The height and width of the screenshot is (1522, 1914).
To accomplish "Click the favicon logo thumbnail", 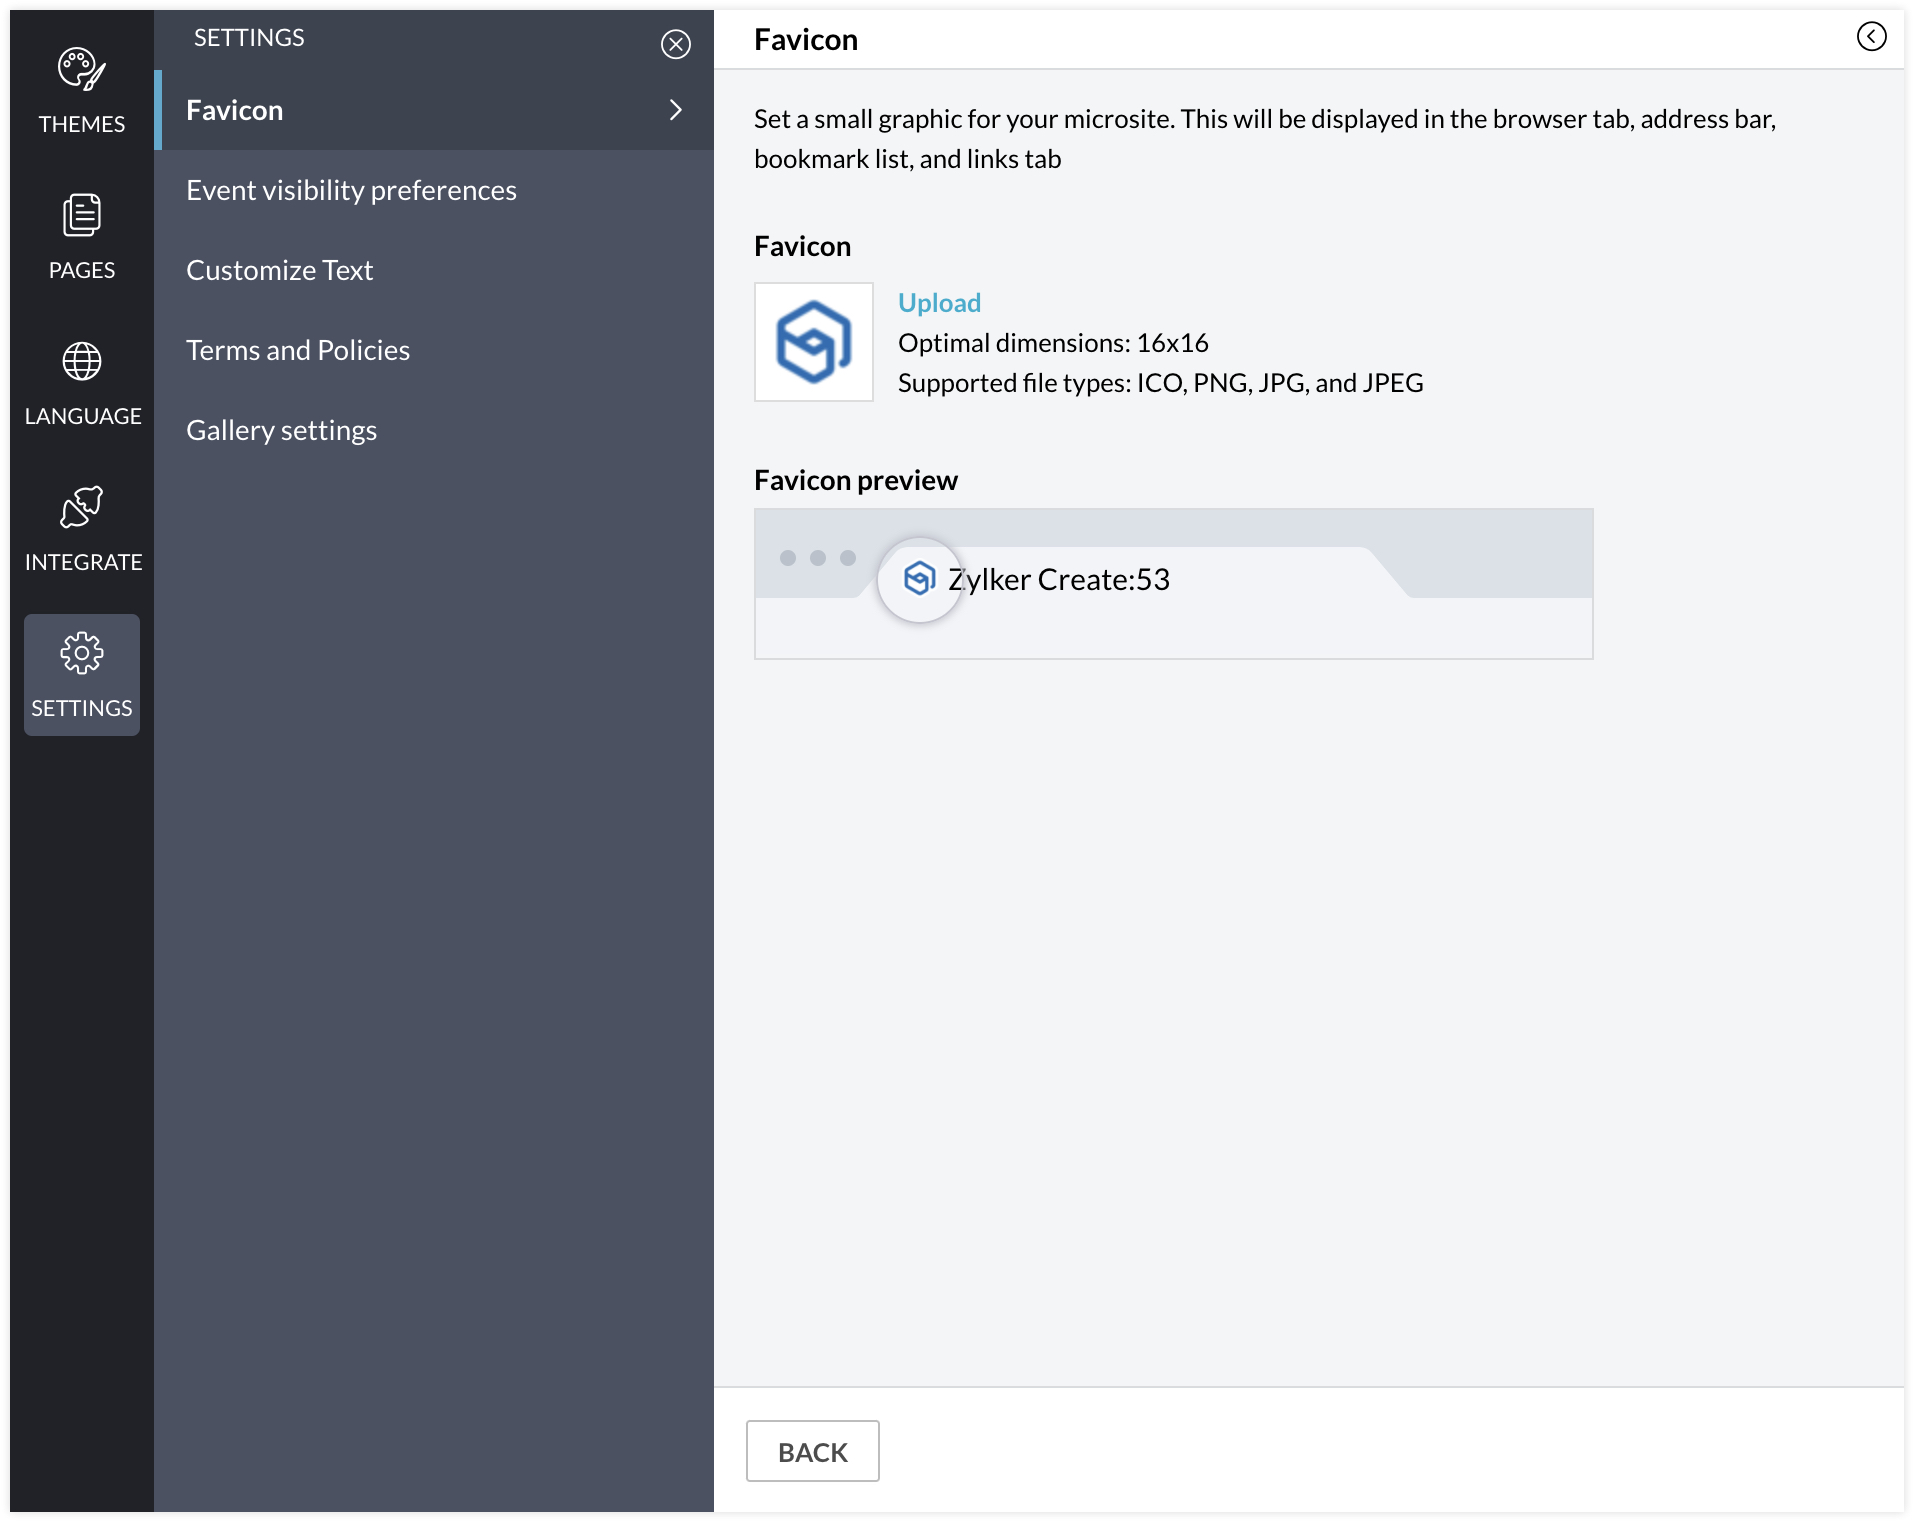I will (x=813, y=342).
